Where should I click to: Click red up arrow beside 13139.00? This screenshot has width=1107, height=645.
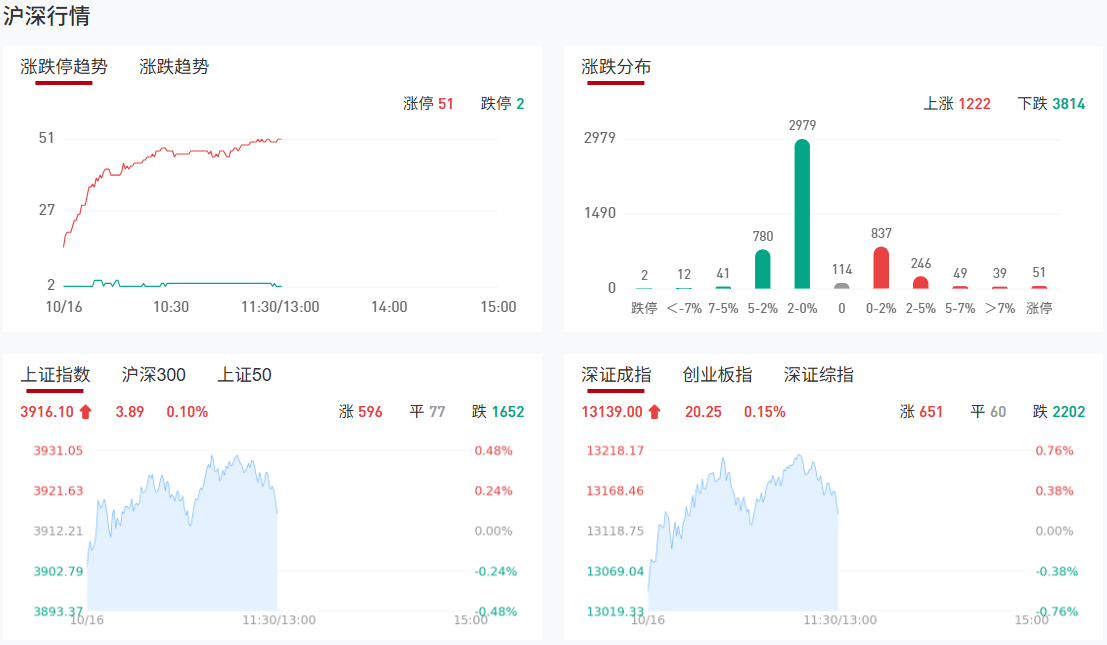(x=655, y=411)
